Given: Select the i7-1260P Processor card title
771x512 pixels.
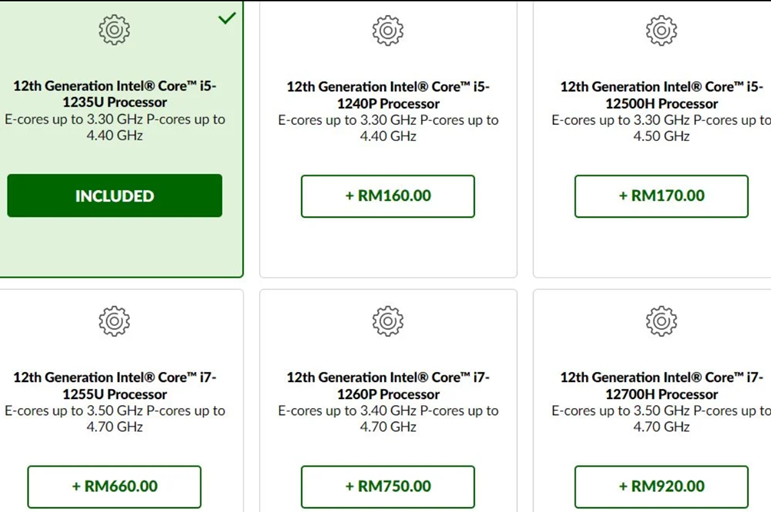Looking at the screenshot, I should [x=388, y=386].
